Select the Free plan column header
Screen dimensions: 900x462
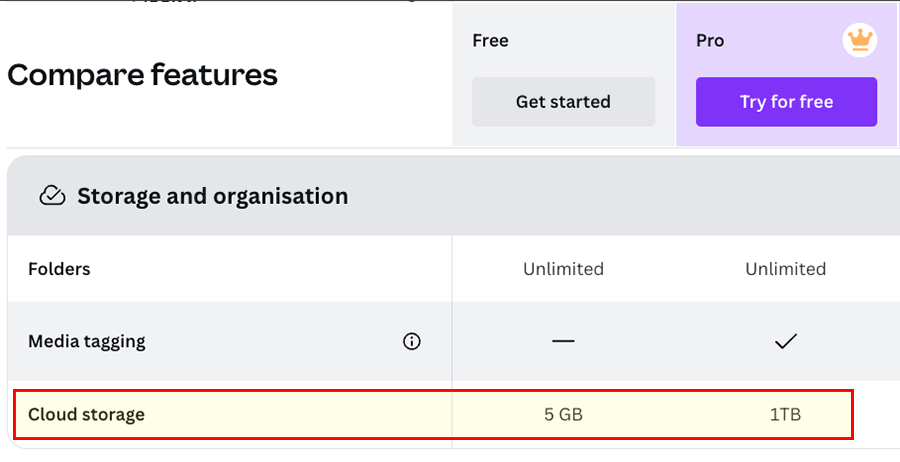click(x=490, y=41)
